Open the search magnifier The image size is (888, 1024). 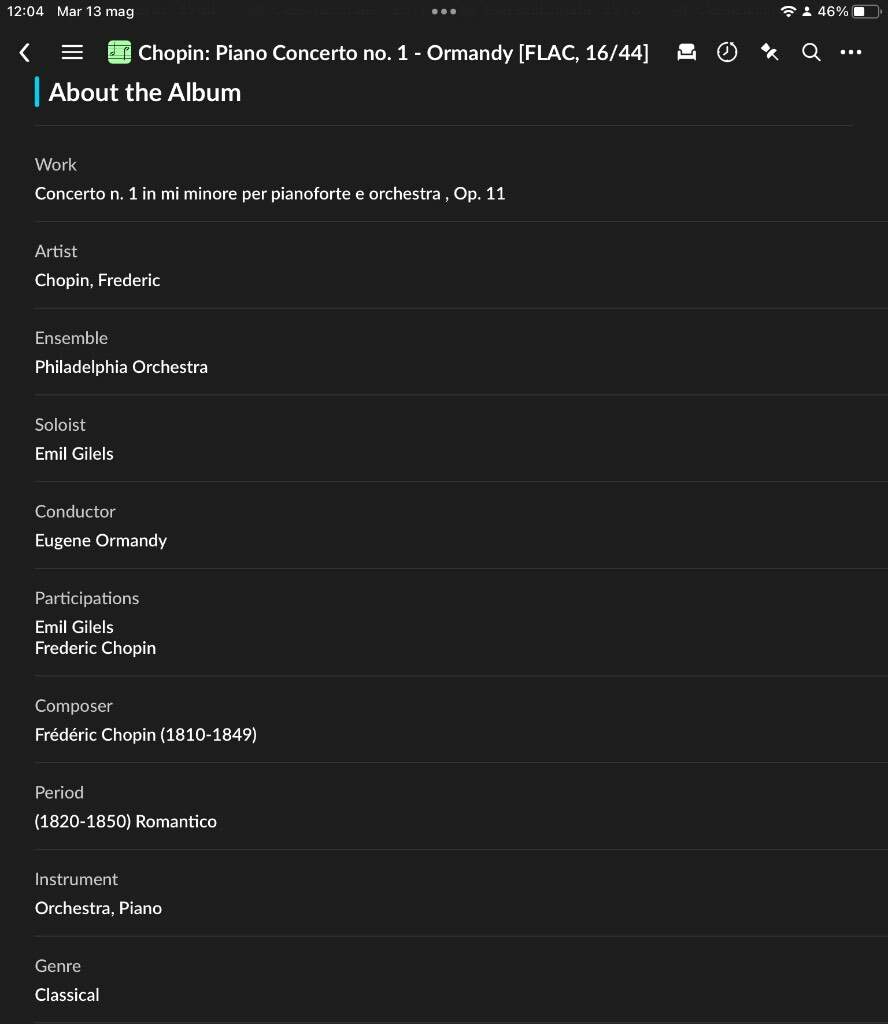coord(811,52)
